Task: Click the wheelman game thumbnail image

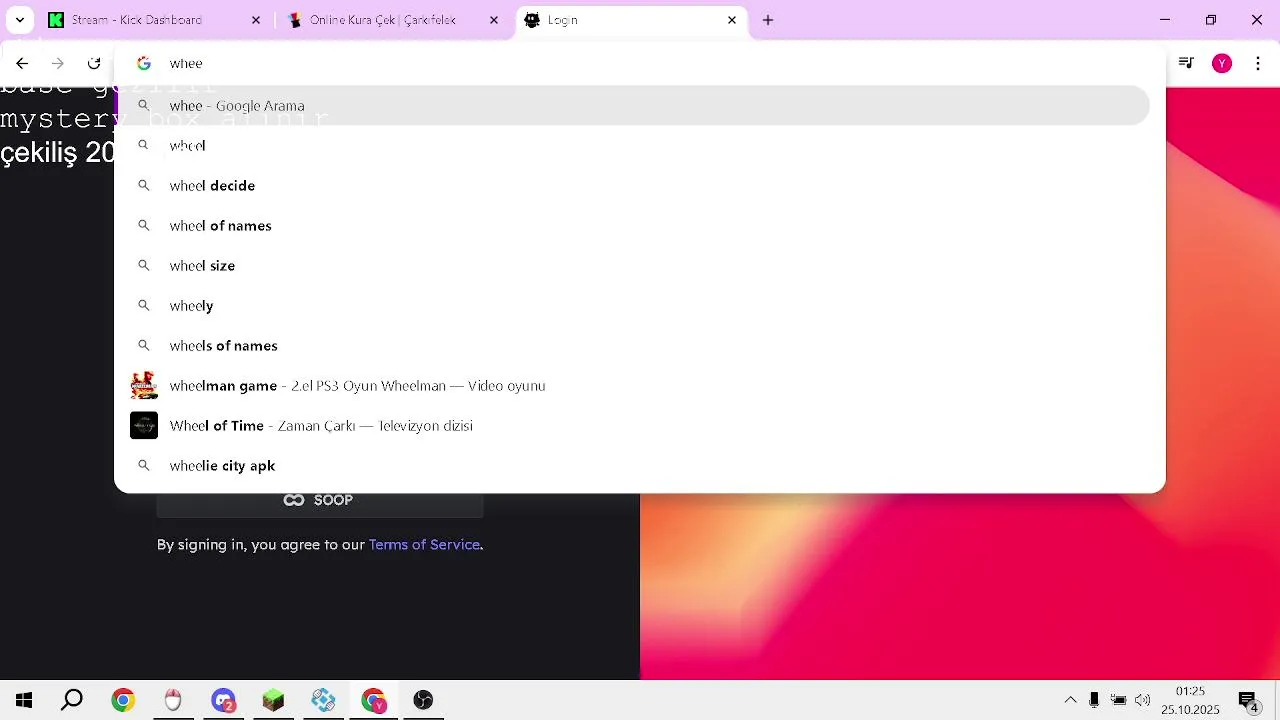Action: tap(144, 385)
